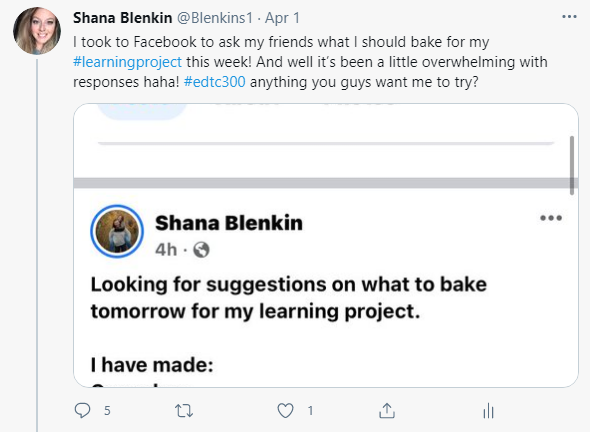Click the reply speech bubble icon
Viewport: 590px width, 439px height.
[82, 410]
